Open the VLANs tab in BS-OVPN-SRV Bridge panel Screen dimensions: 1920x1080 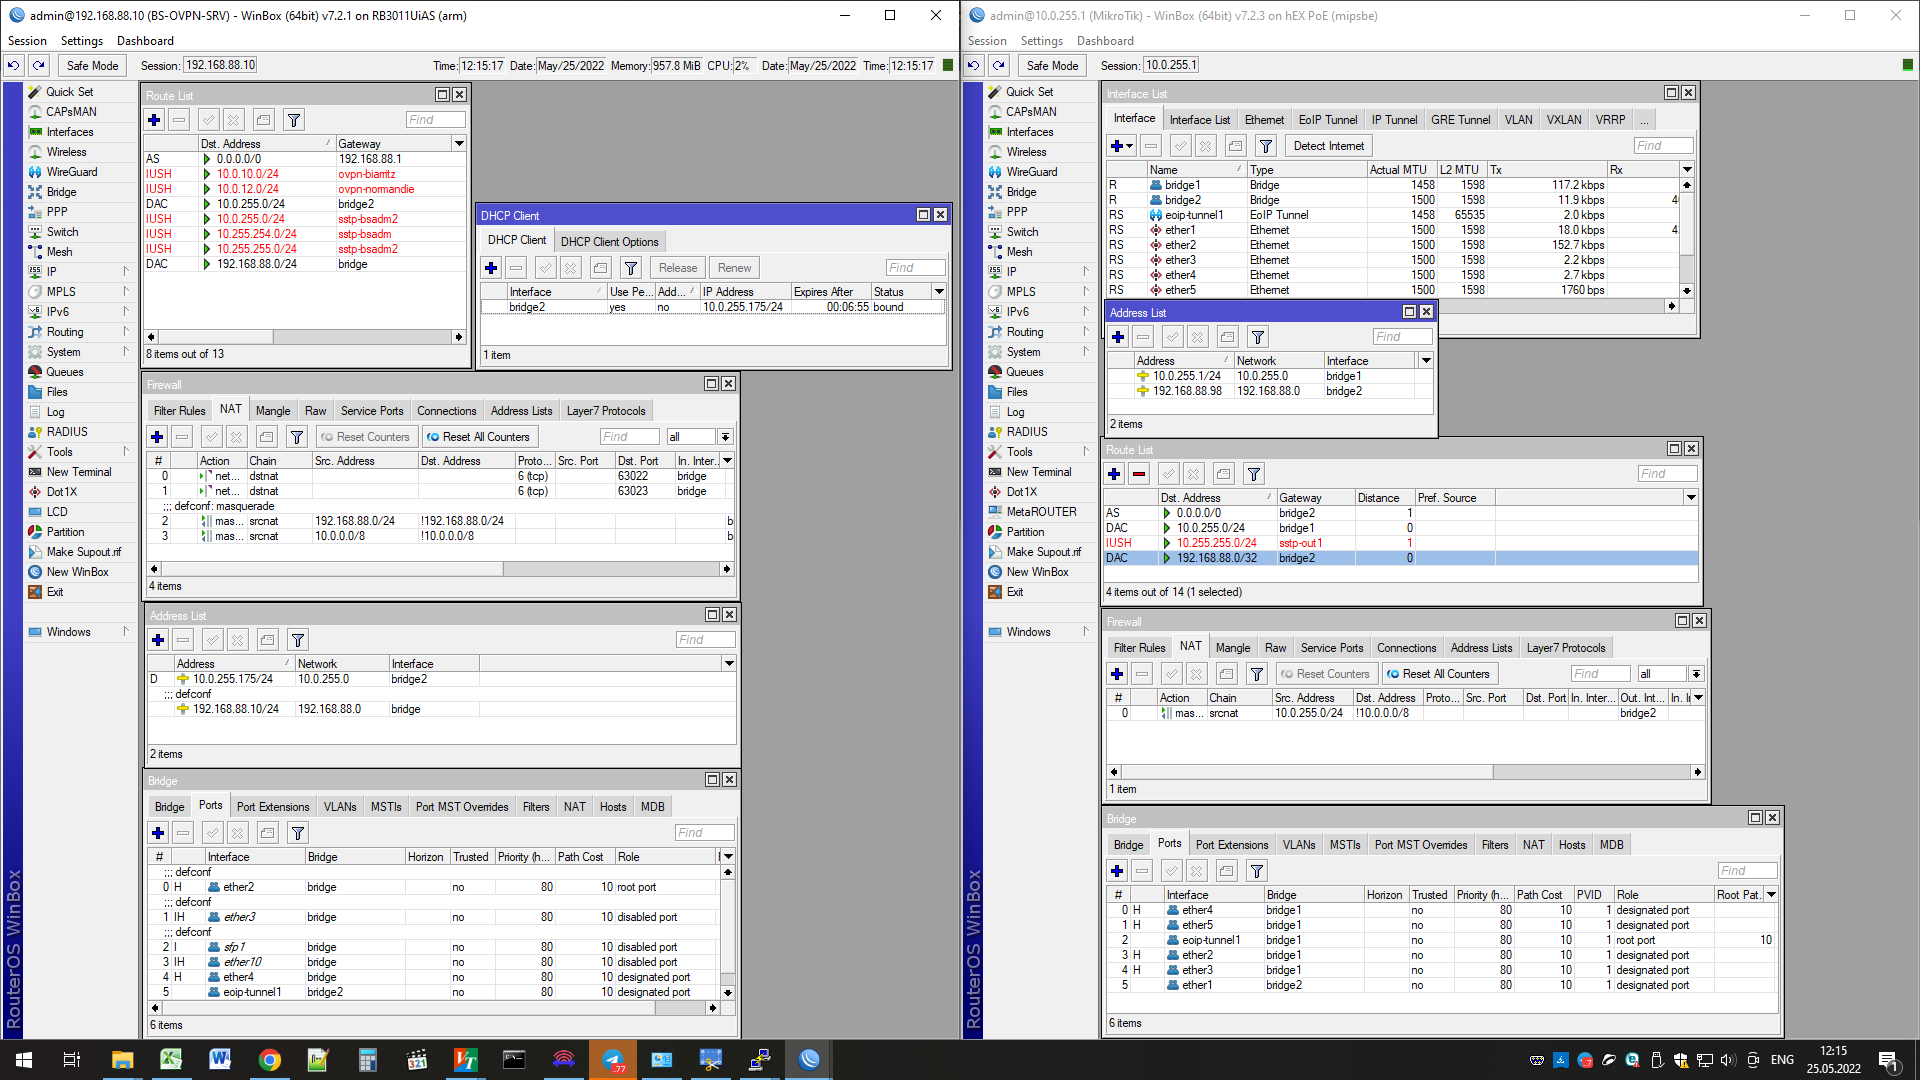[x=340, y=807]
